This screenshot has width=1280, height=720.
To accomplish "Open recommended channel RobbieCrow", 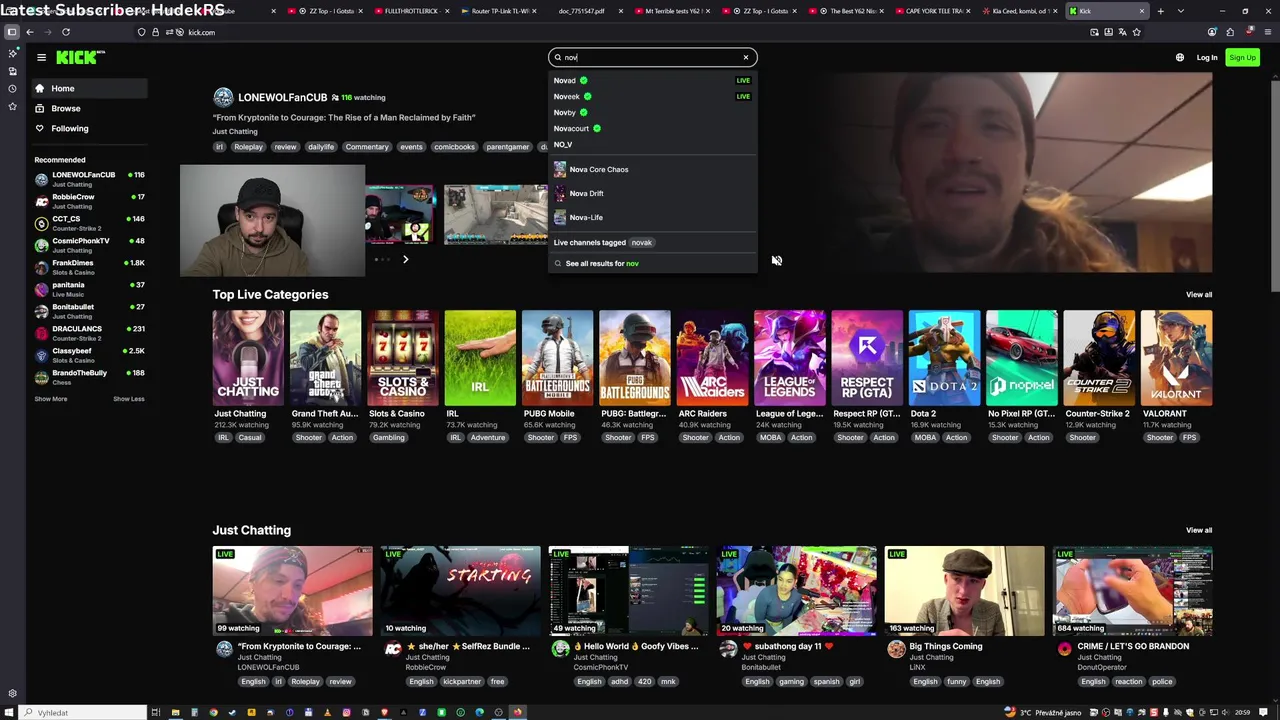I will coord(89,201).
